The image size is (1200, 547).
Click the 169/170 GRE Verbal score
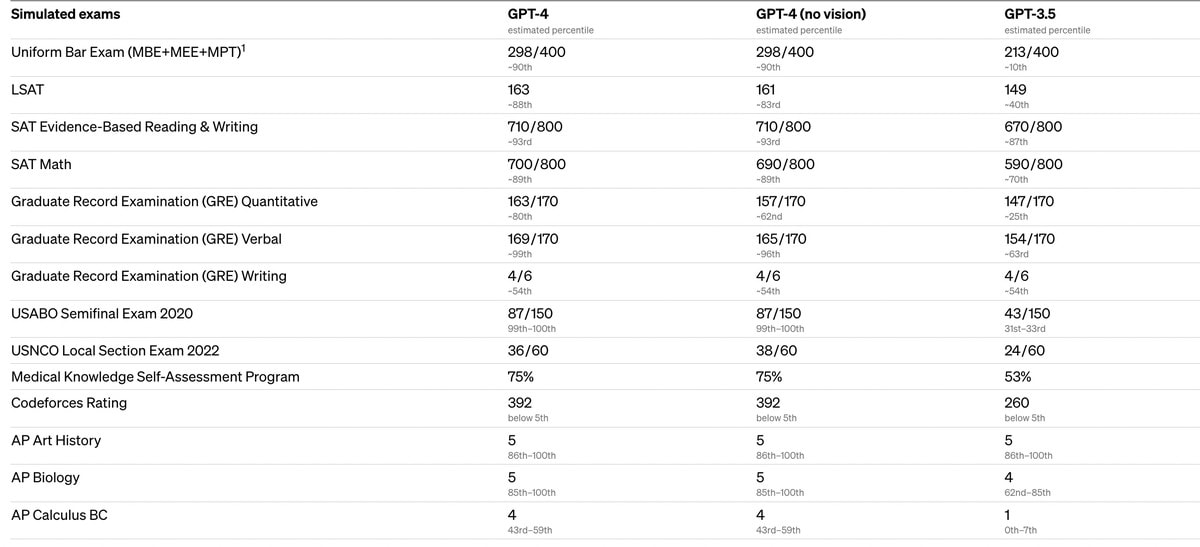[x=532, y=239]
